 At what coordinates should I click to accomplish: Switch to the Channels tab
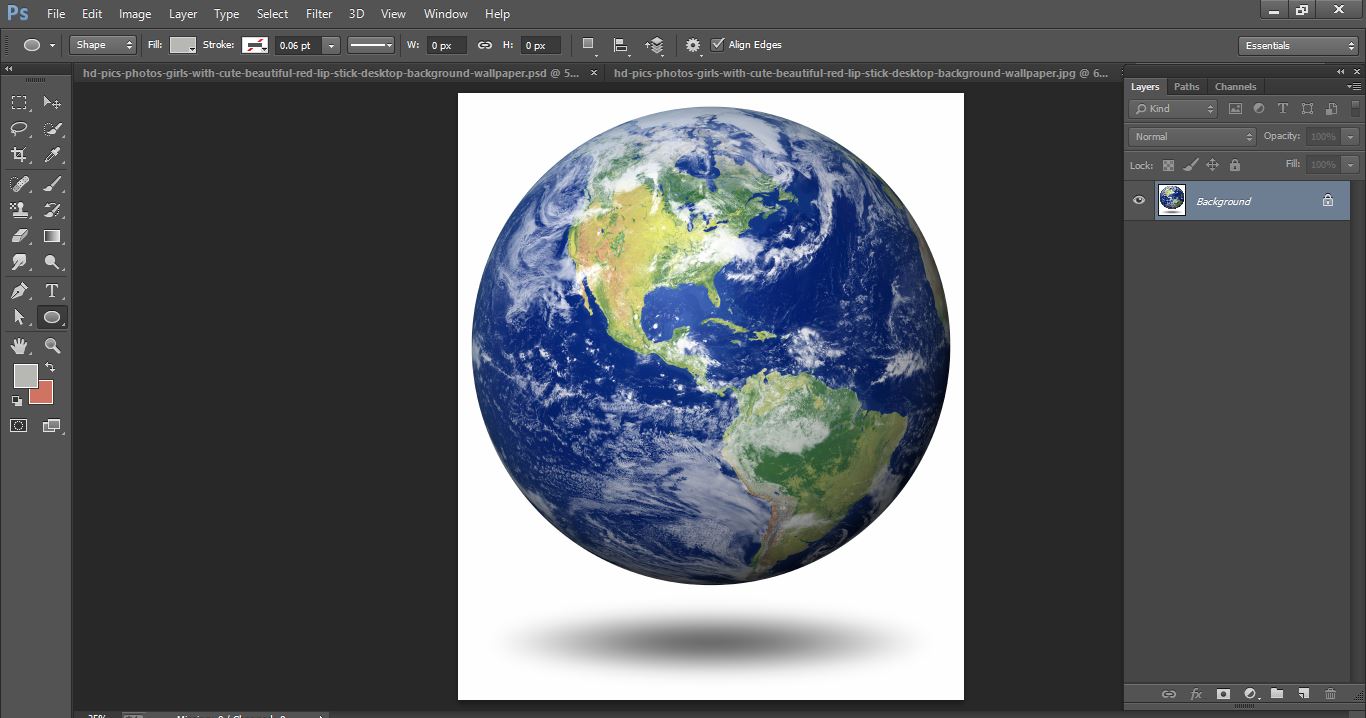click(x=1235, y=86)
